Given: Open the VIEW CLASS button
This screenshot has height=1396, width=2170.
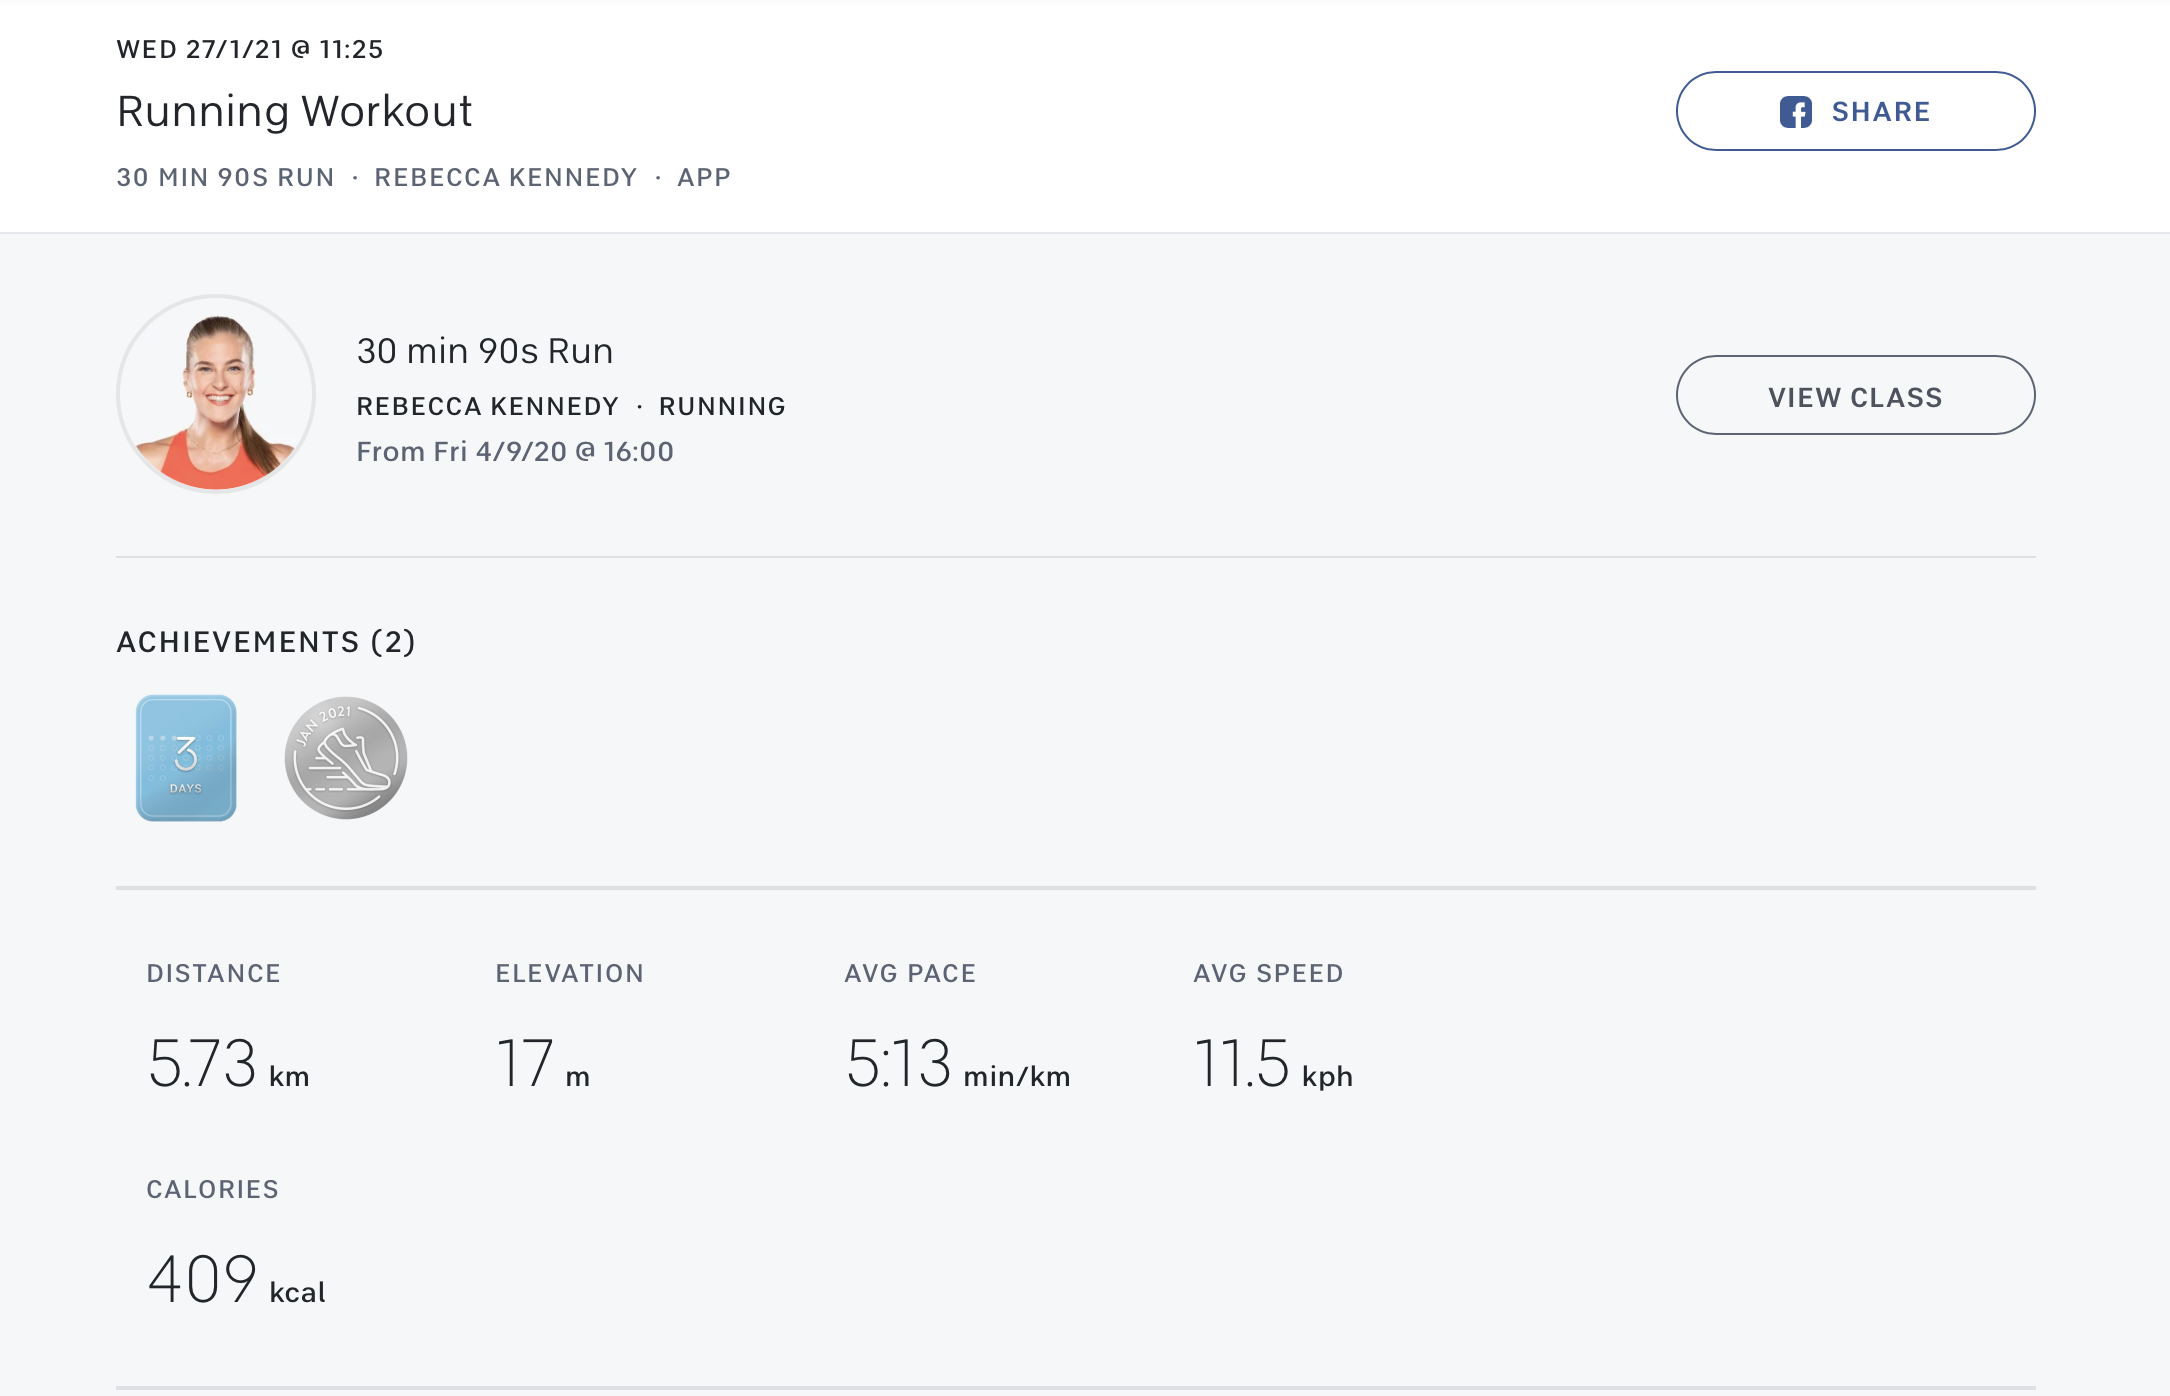Looking at the screenshot, I should [x=1855, y=396].
